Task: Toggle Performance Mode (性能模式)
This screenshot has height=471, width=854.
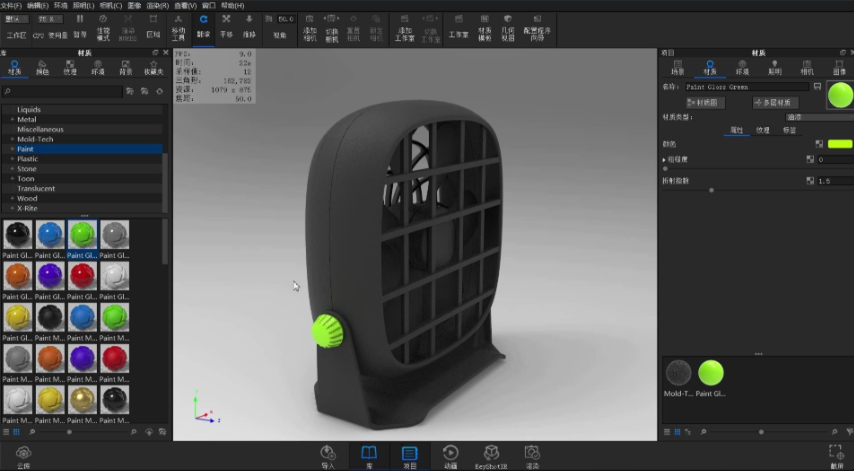Action: [103, 28]
